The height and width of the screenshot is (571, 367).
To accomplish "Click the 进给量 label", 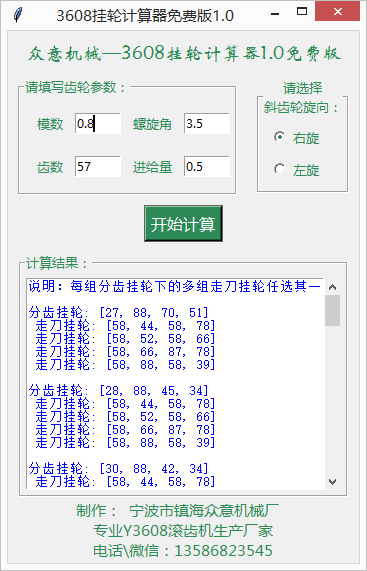I will tap(152, 167).
